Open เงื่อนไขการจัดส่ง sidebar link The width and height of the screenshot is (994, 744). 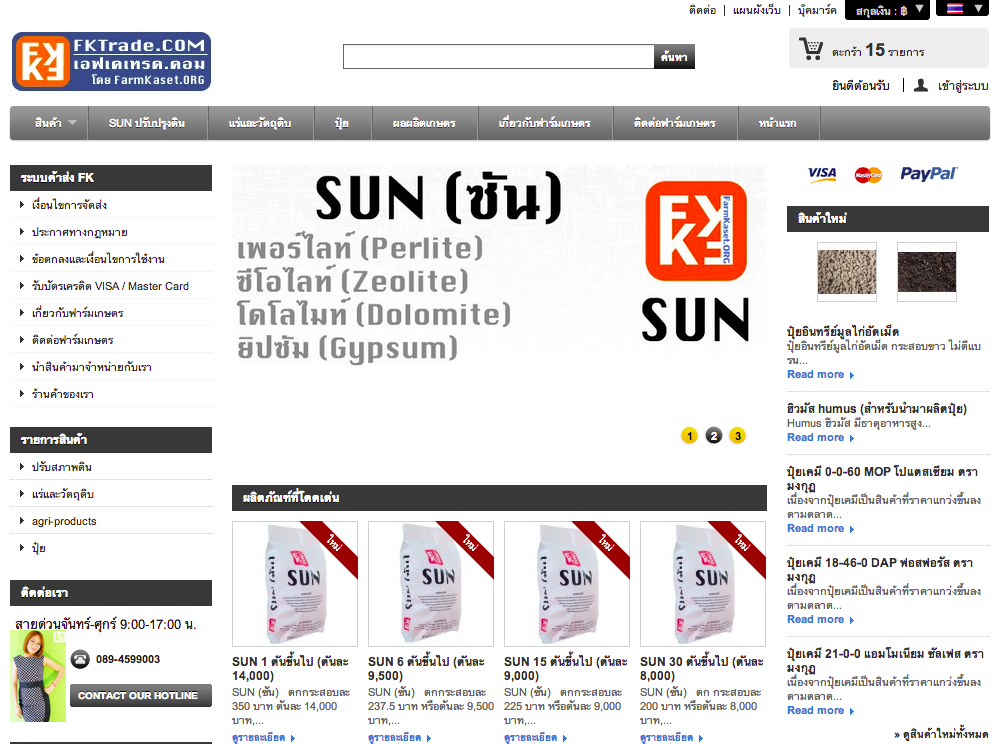tap(69, 205)
